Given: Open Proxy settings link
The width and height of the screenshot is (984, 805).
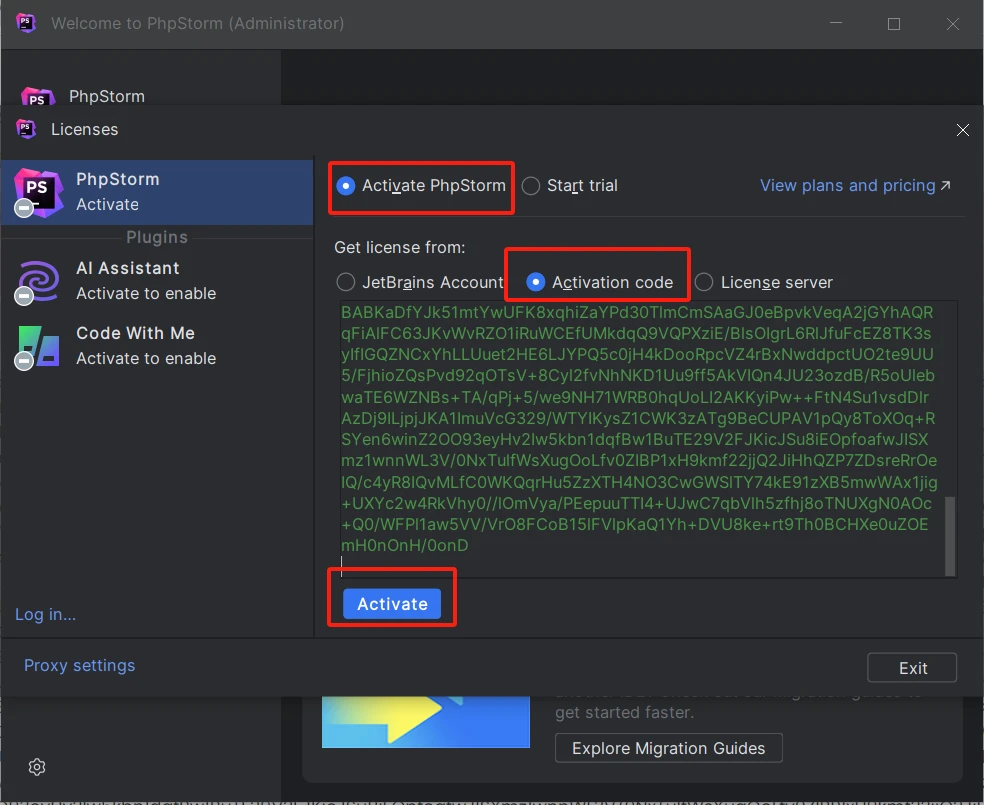Looking at the screenshot, I should tap(80, 665).
